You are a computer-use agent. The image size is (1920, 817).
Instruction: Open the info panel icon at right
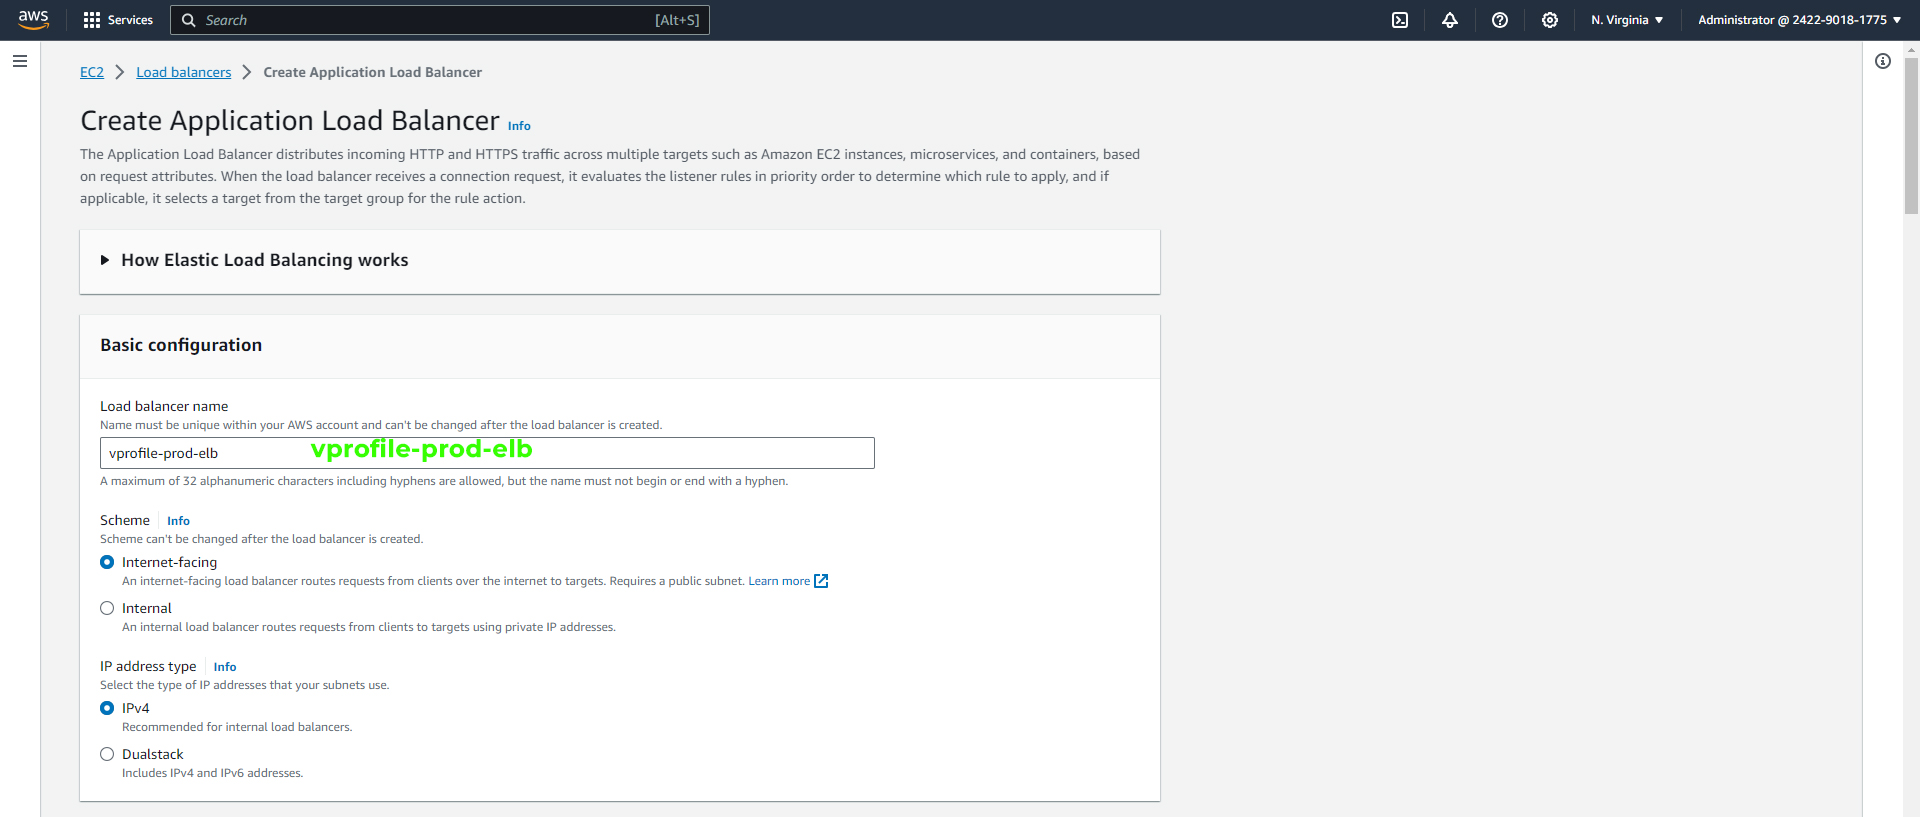[1883, 61]
